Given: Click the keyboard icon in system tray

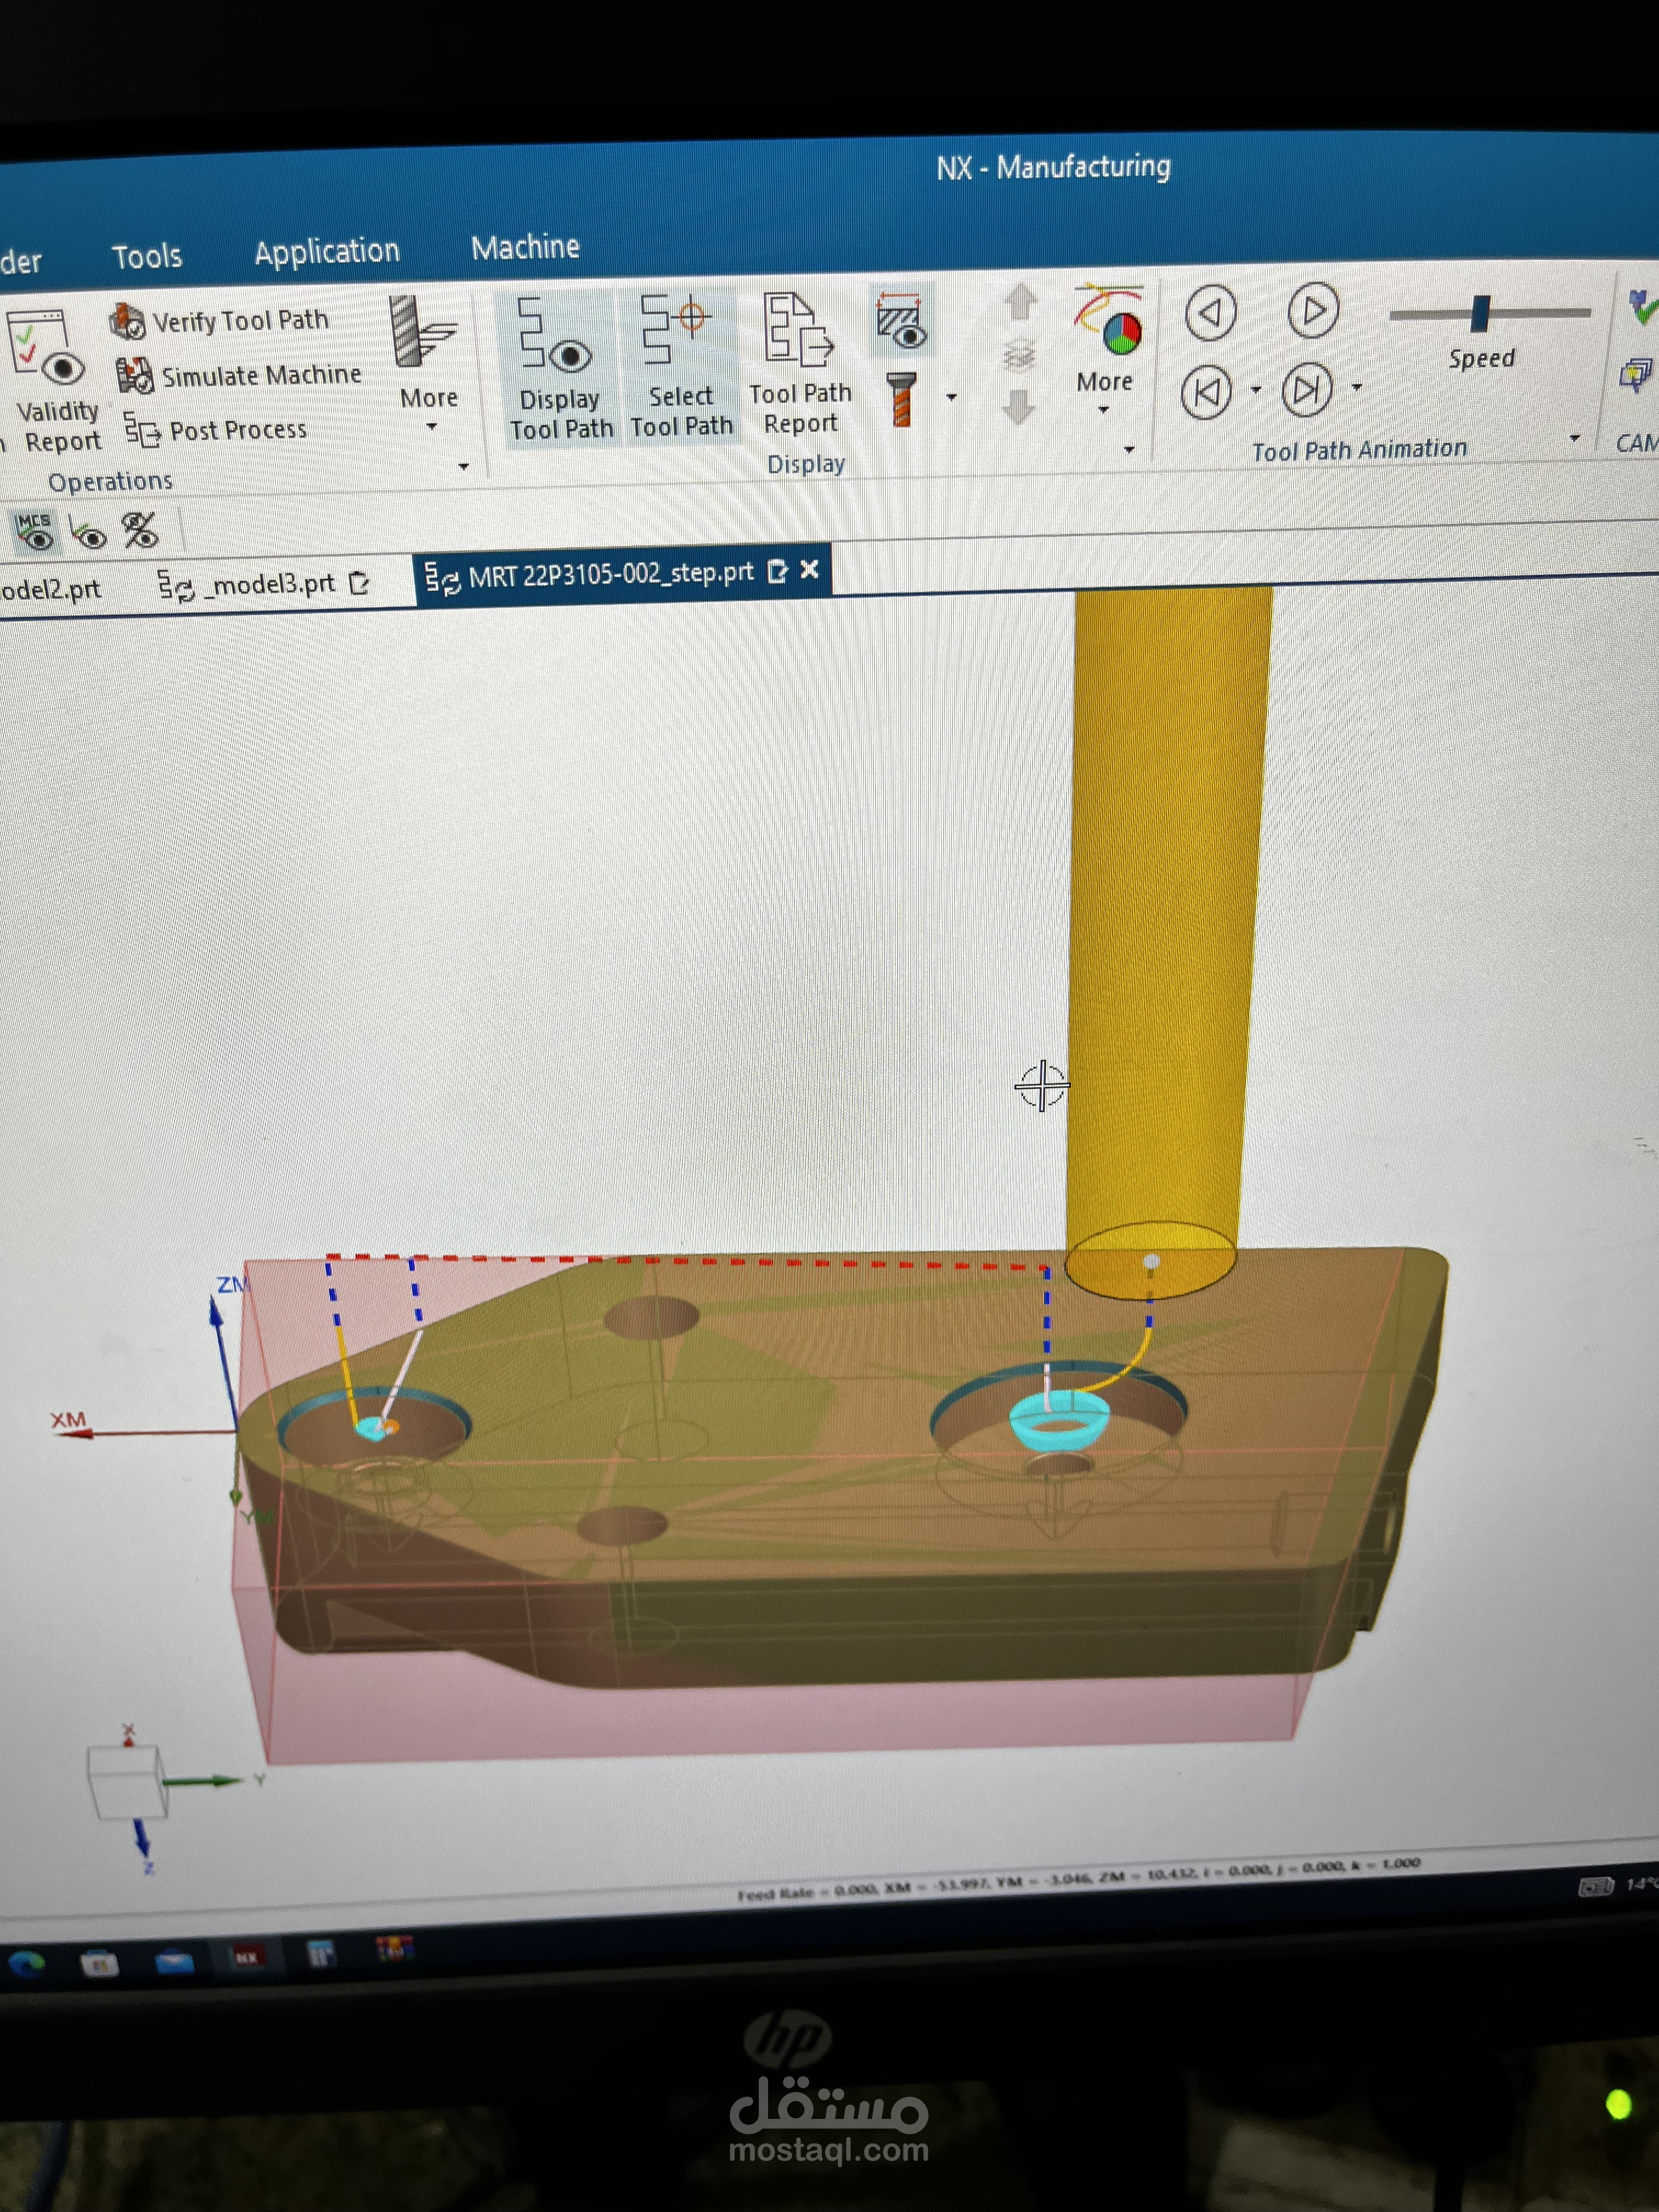Looking at the screenshot, I should pyautogui.click(x=1596, y=1886).
